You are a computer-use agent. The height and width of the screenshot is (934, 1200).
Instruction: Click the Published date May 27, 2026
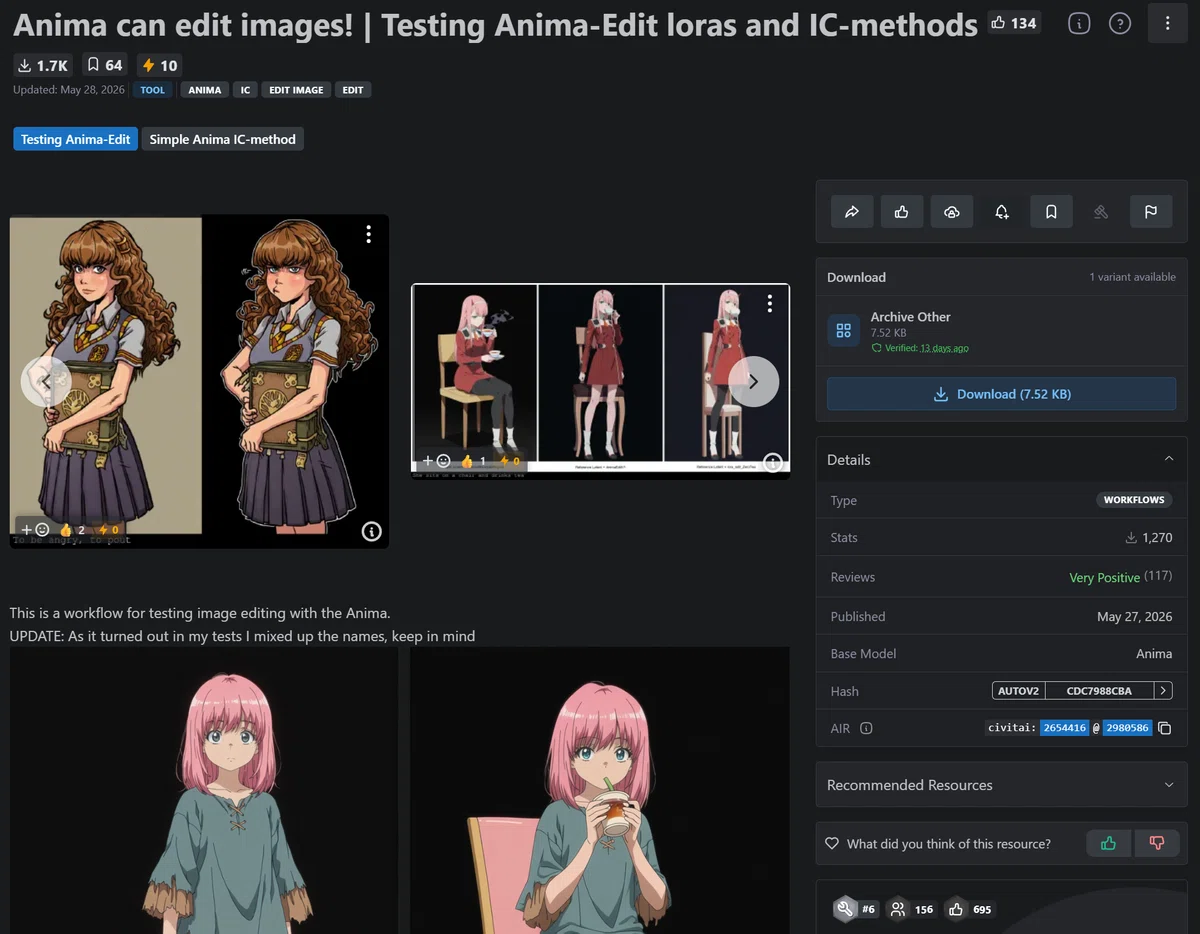(x=1135, y=616)
